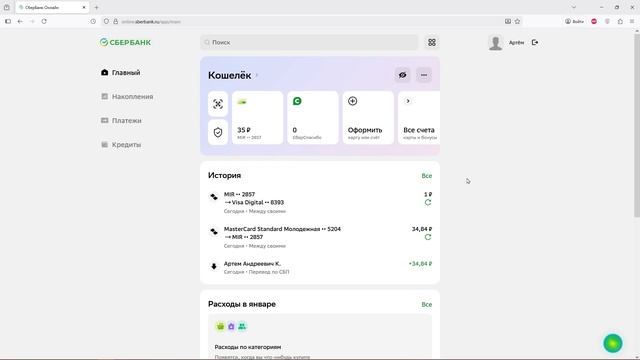Open Расходы по категориям block
The width and height of the screenshot is (640, 360).
320,337
